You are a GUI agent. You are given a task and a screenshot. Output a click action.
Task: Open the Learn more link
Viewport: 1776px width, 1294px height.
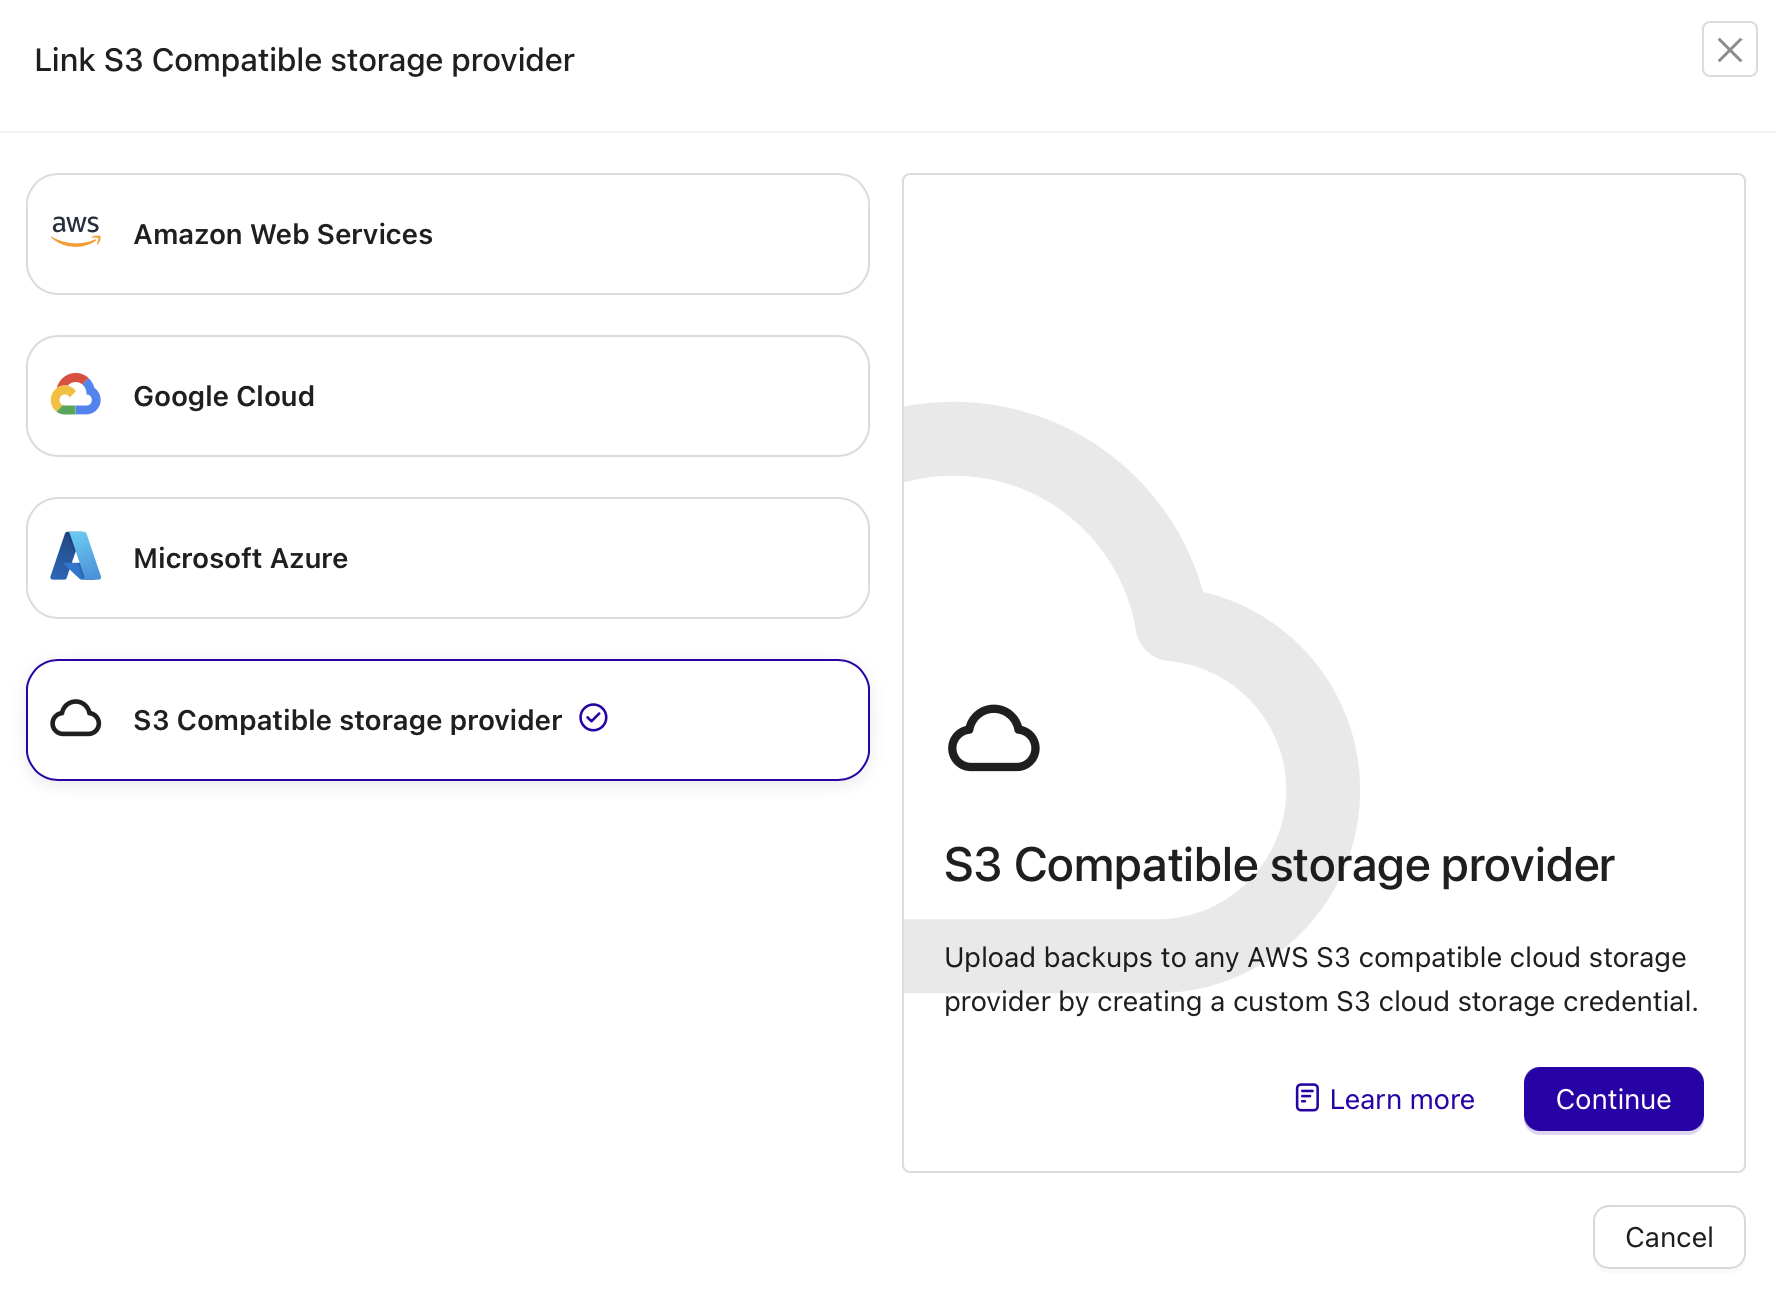click(x=1400, y=1098)
